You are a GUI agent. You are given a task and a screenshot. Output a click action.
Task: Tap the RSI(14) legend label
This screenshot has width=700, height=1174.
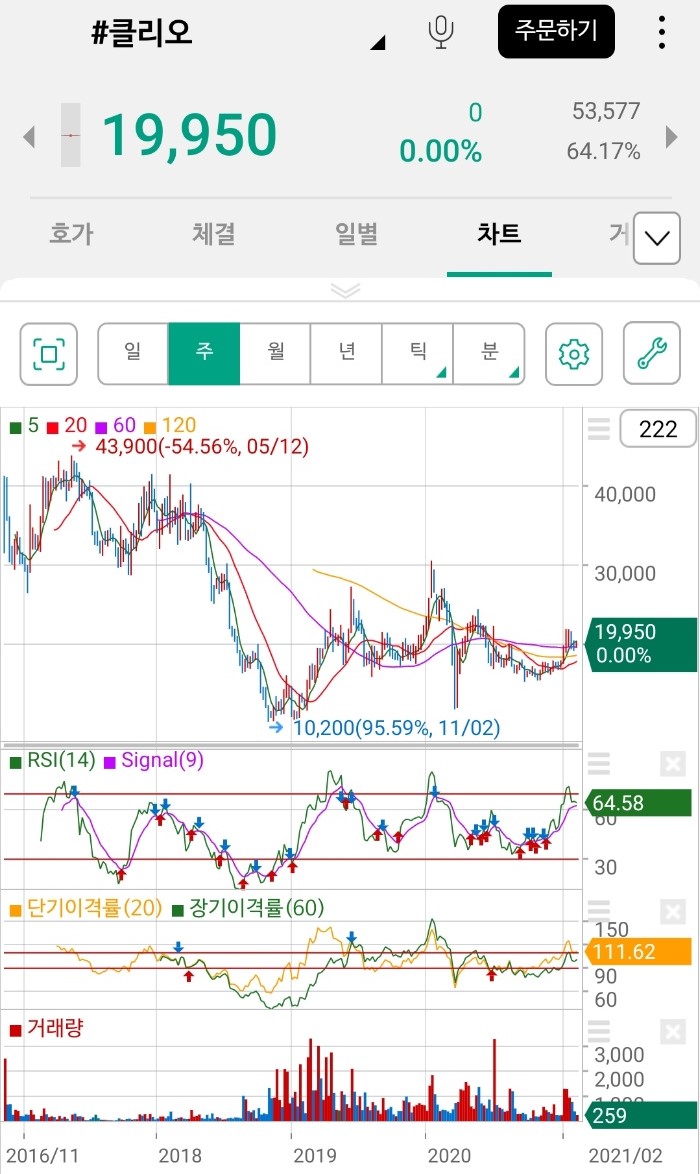(52, 761)
